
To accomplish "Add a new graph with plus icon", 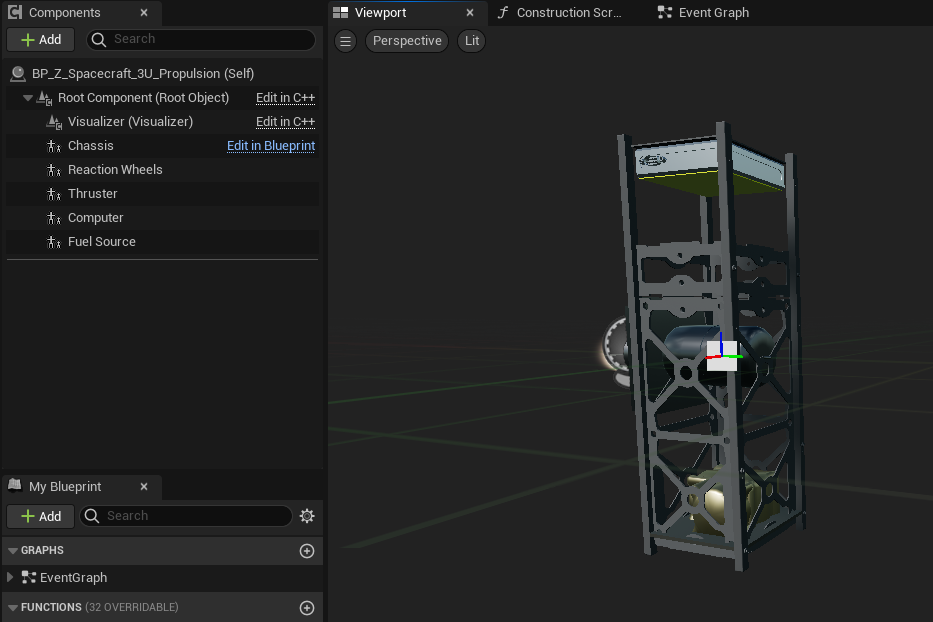I will pos(307,551).
